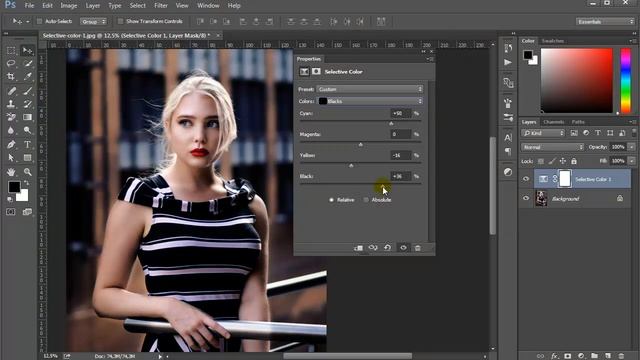Select the Eyedropper tool

pos(27,76)
